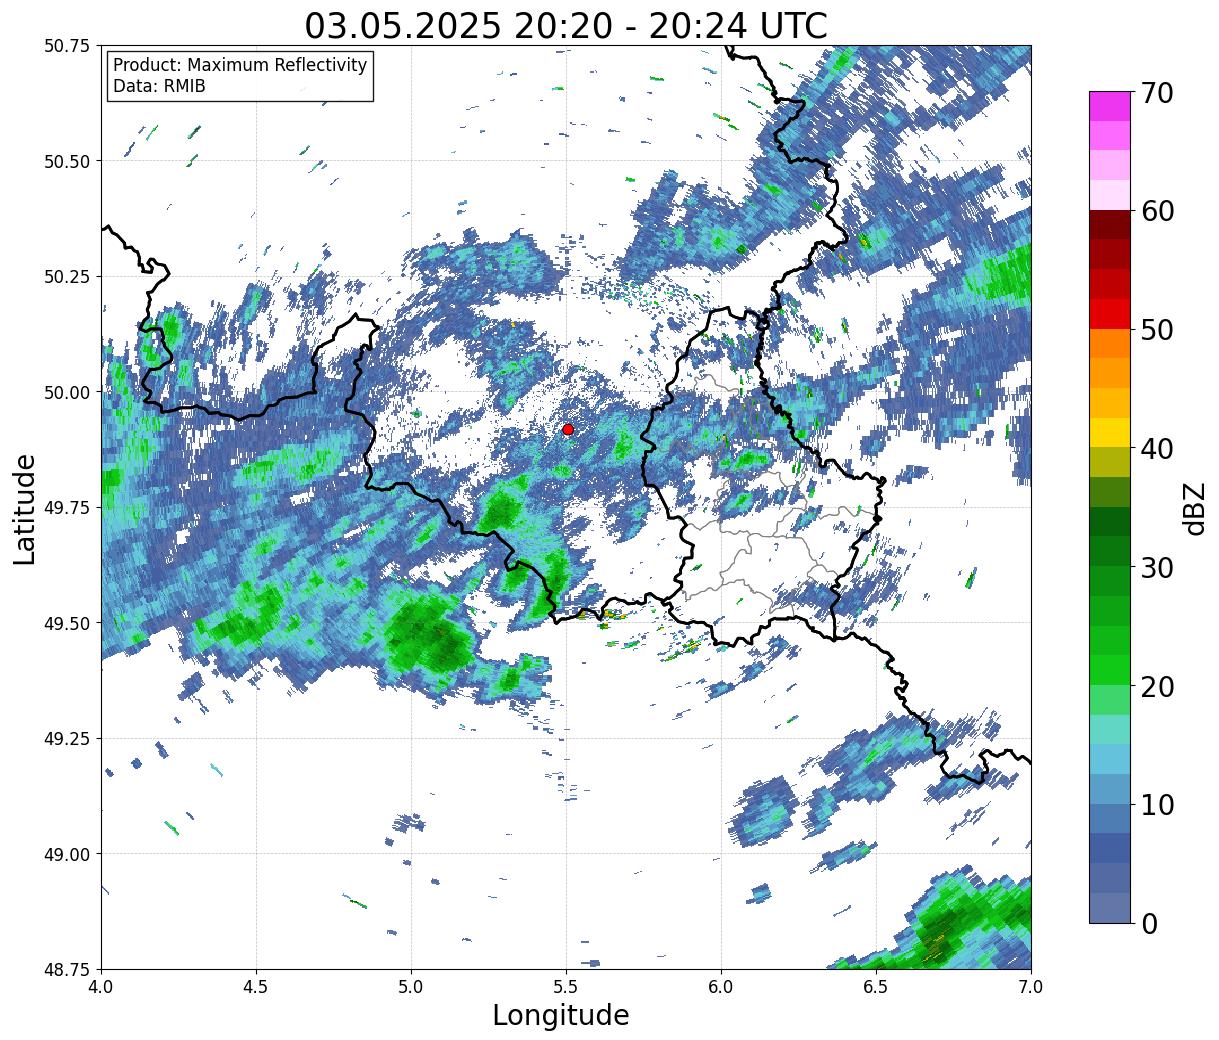Click the latitude tick label 48.75
Image resolution: width=1219 pixels, height=1040 pixels.
tap(67, 969)
